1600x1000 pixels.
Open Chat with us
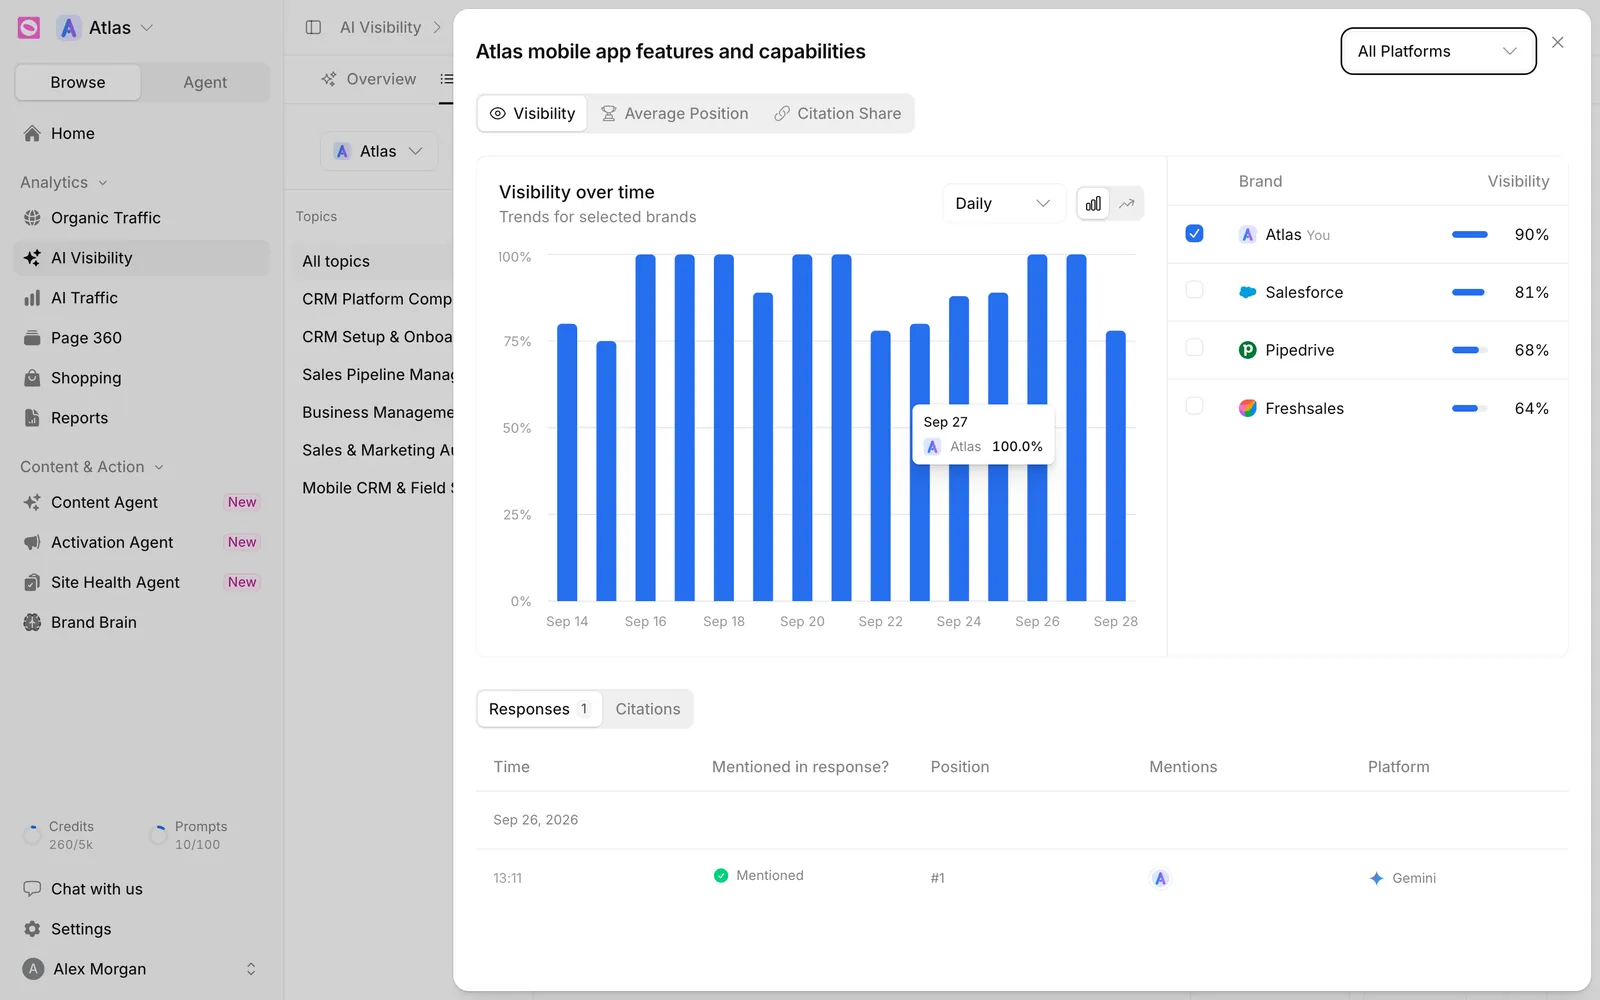point(141,889)
